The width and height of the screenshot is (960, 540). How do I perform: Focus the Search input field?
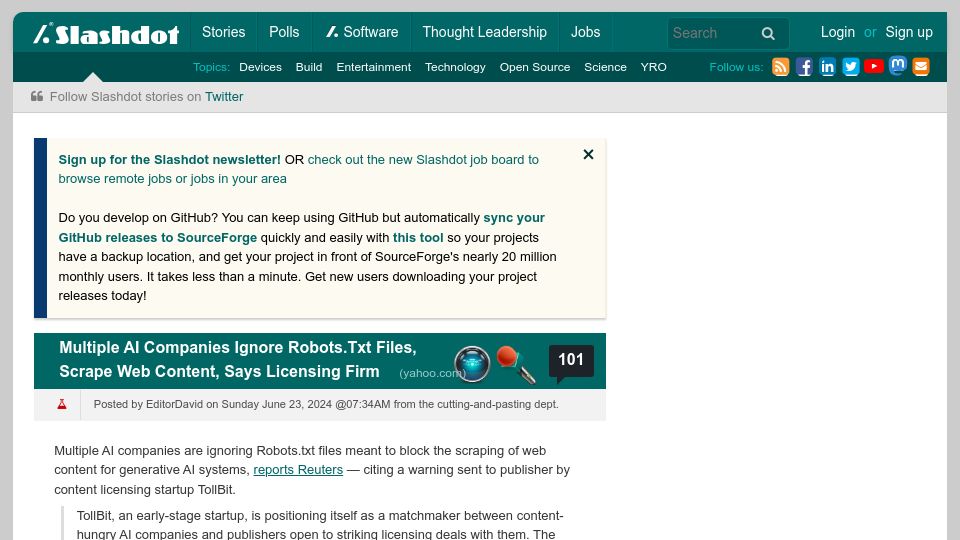pyautogui.click(x=713, y=33)
